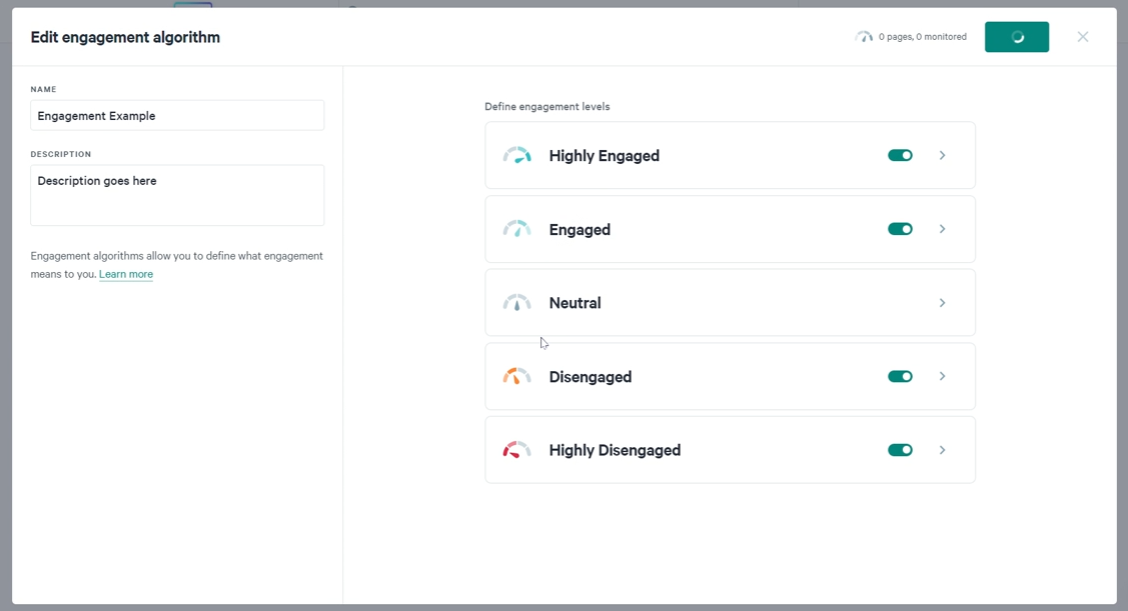
Task: Turn off the Engaged level toggle
Action: [x=900, y=229]
